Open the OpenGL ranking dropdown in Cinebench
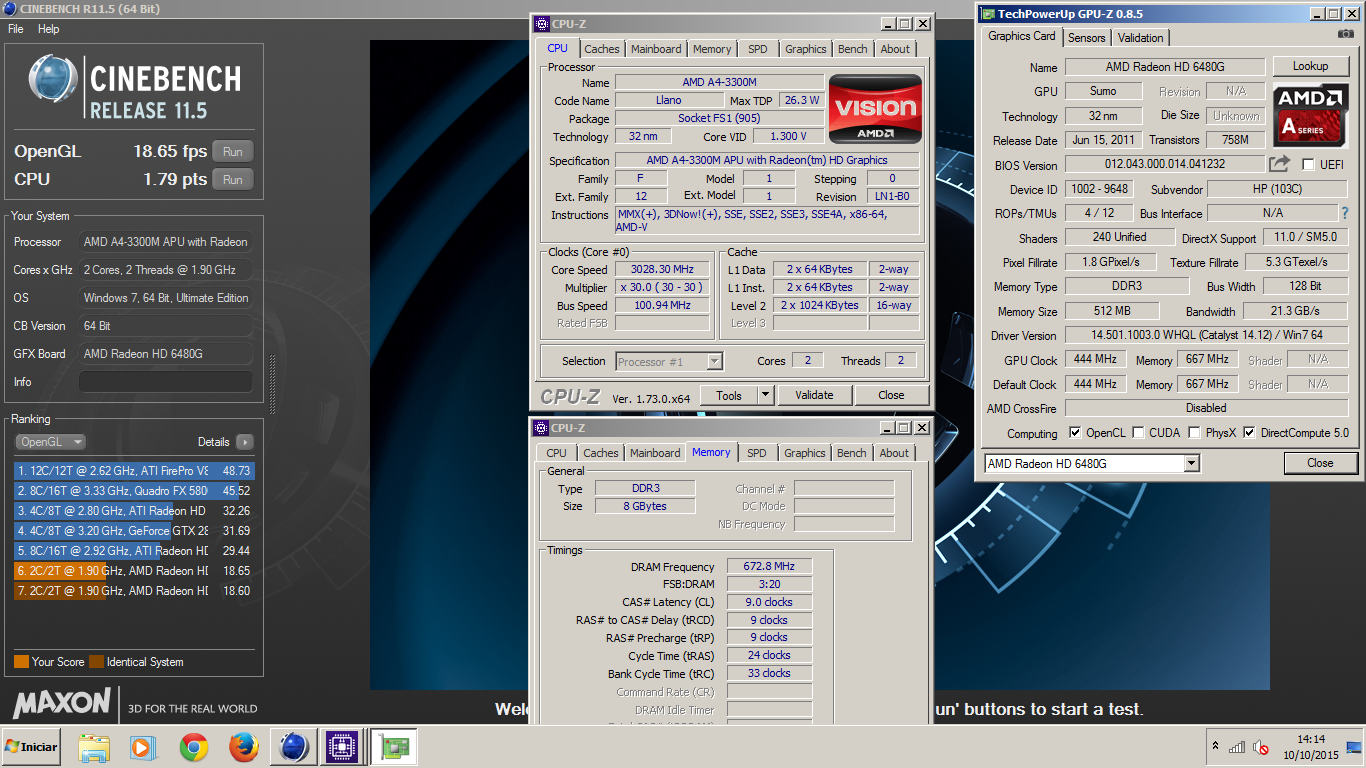 [x=50, y=442]
